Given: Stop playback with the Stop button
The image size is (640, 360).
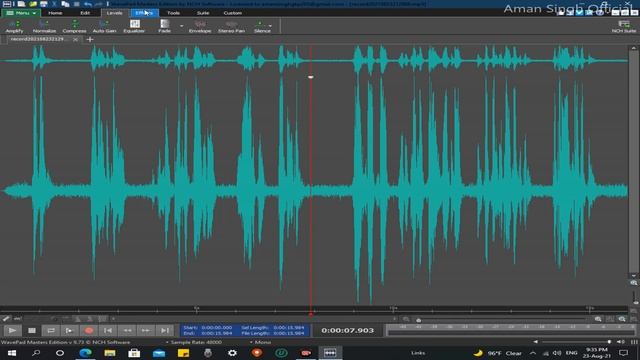Looking at the screenshot, I should pos(32,330).
